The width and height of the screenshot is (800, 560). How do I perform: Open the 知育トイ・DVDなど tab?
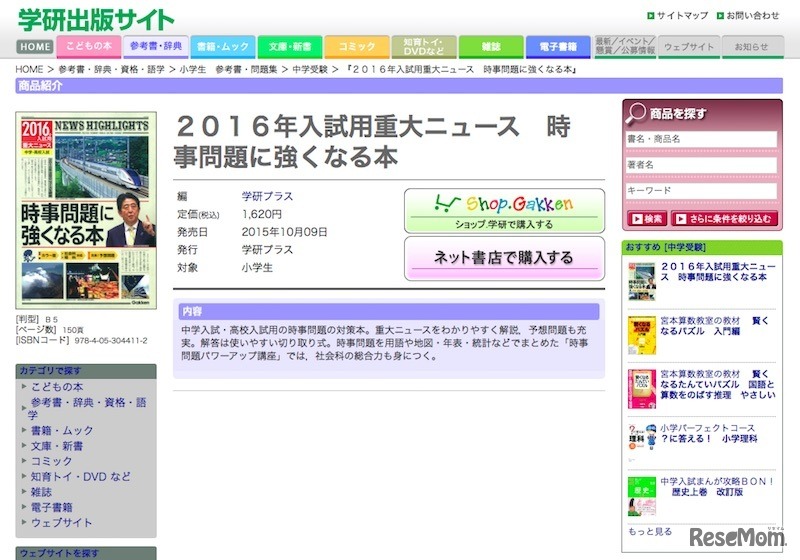coord(423,46)
